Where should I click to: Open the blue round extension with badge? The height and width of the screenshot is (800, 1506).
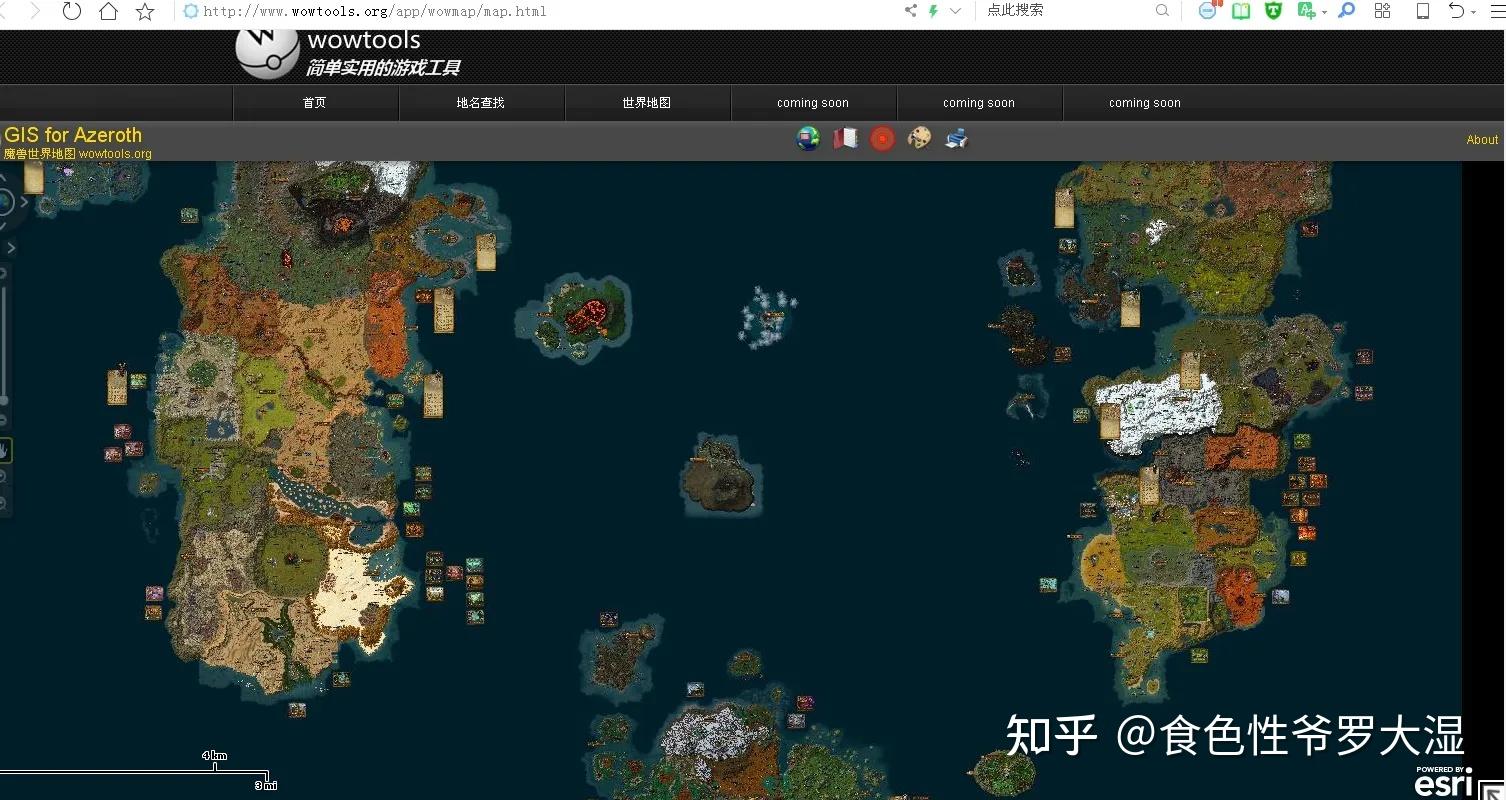point(1208,10)
